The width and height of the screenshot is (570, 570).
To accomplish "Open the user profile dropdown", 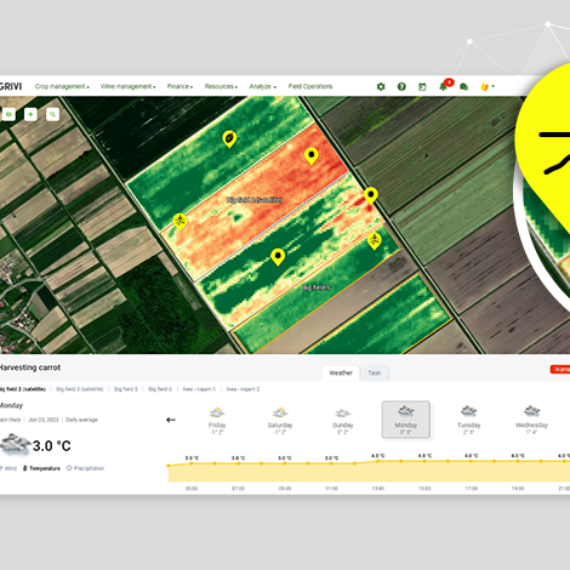I will pyautogui.click(x=487, y=87).
